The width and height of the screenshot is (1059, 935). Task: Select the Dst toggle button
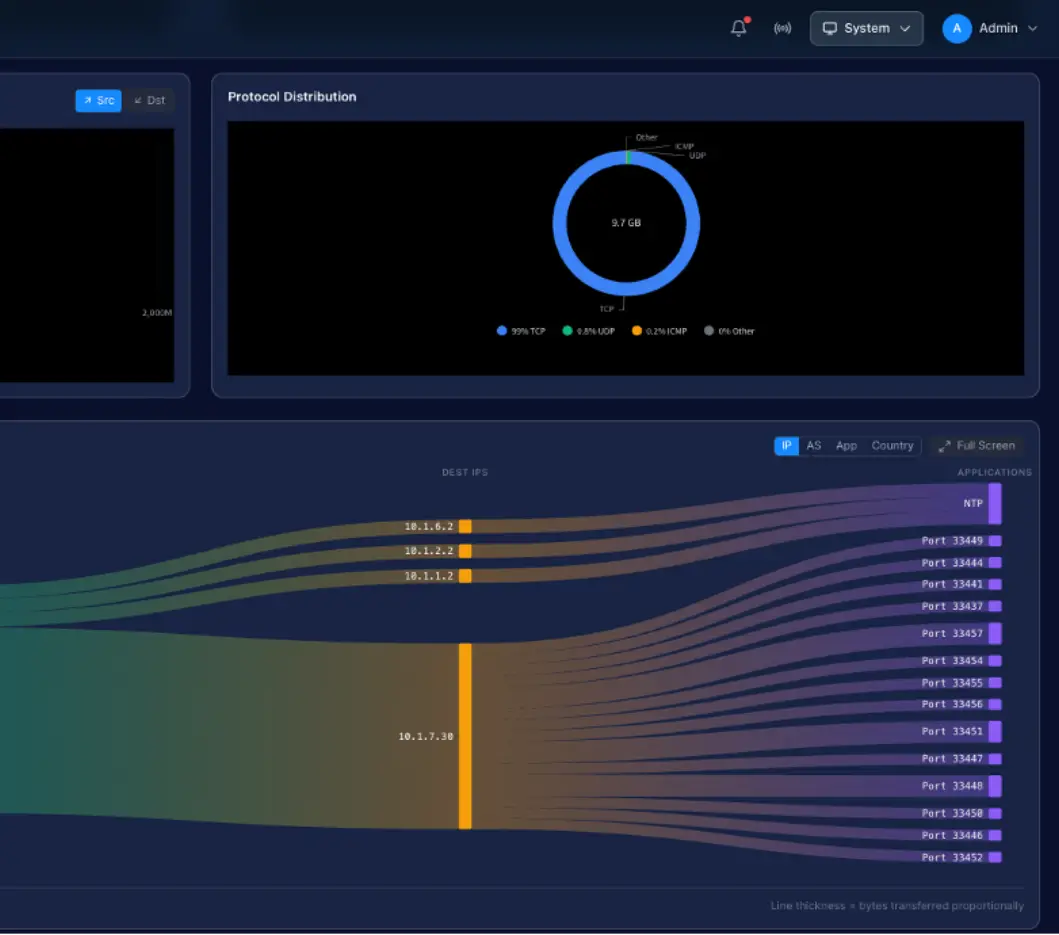click(x=149, y=101)
